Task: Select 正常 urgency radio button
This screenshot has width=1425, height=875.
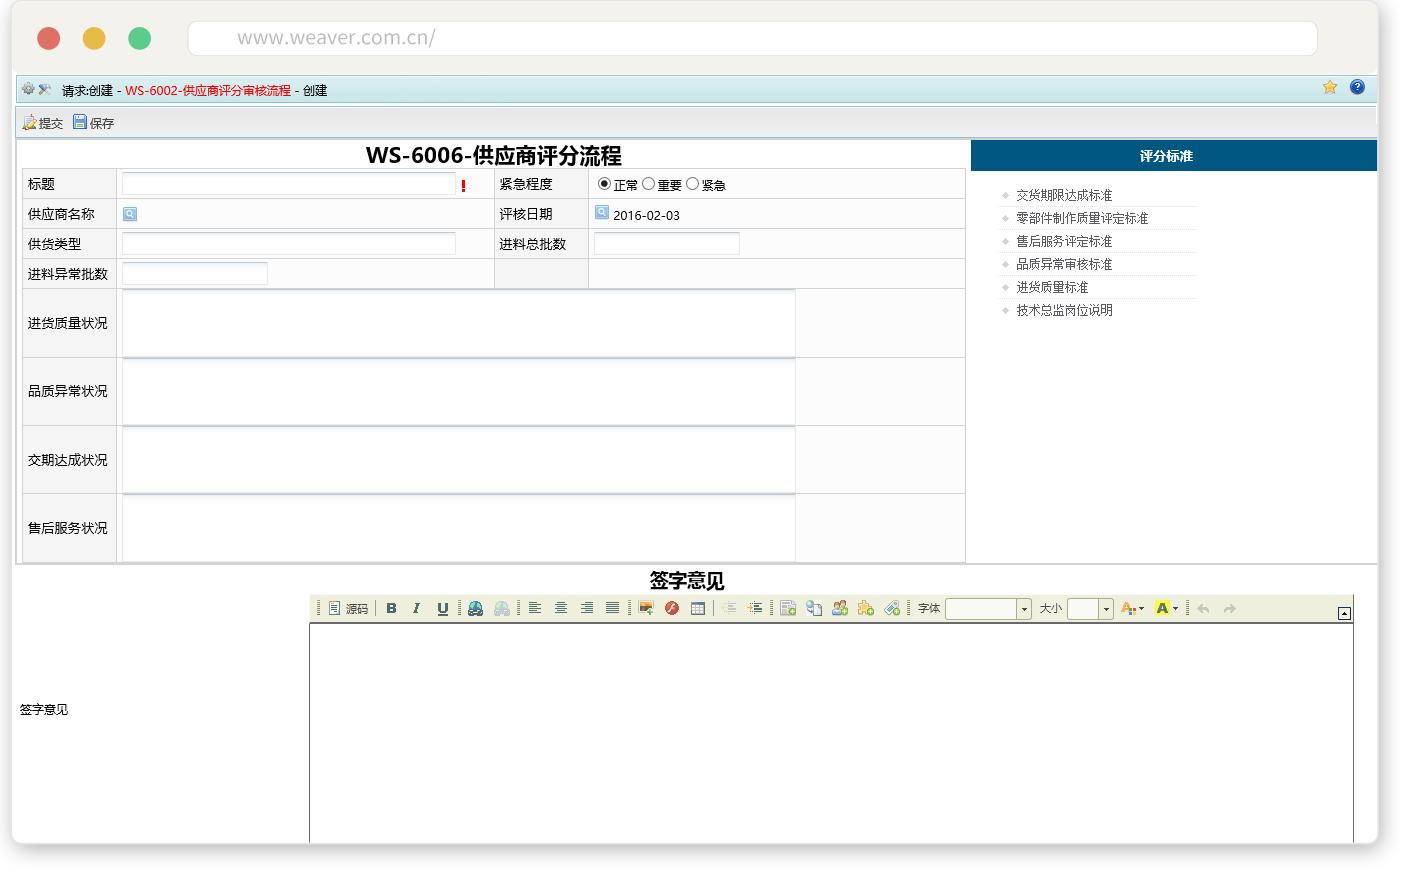Action: point(604,184)
